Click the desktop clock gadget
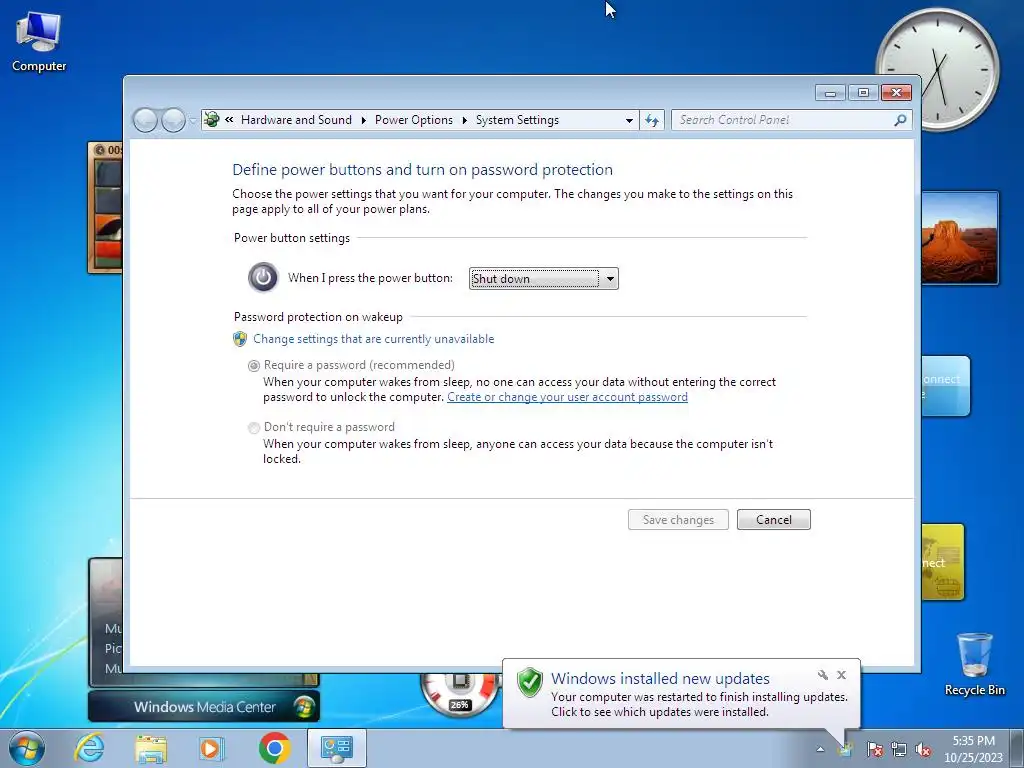This screenshot has height=768, width=1024. tap(937, 69)
